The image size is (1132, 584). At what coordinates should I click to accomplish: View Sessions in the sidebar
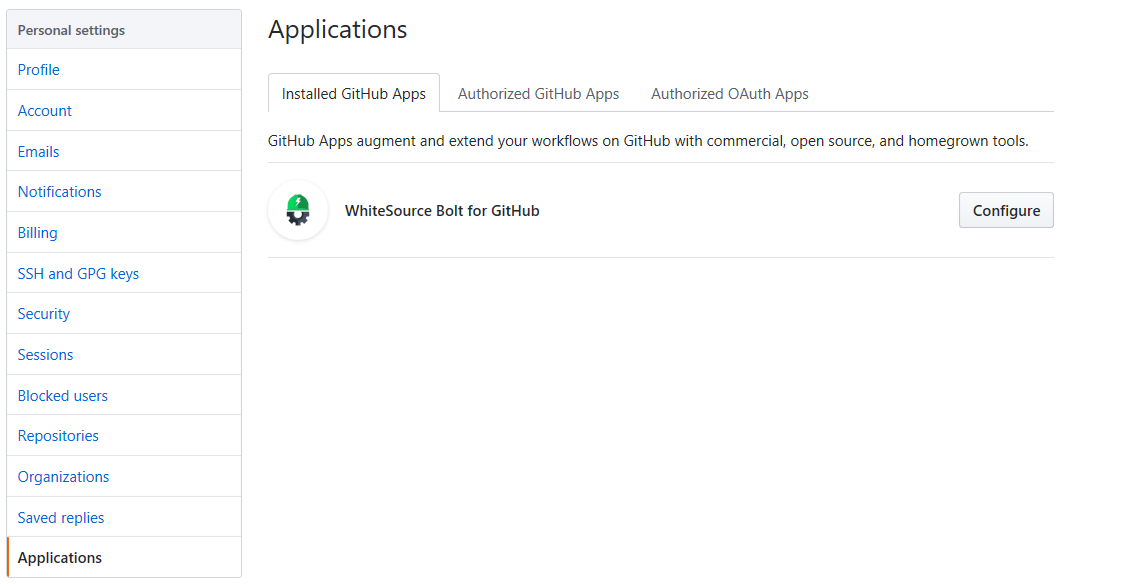46,355
